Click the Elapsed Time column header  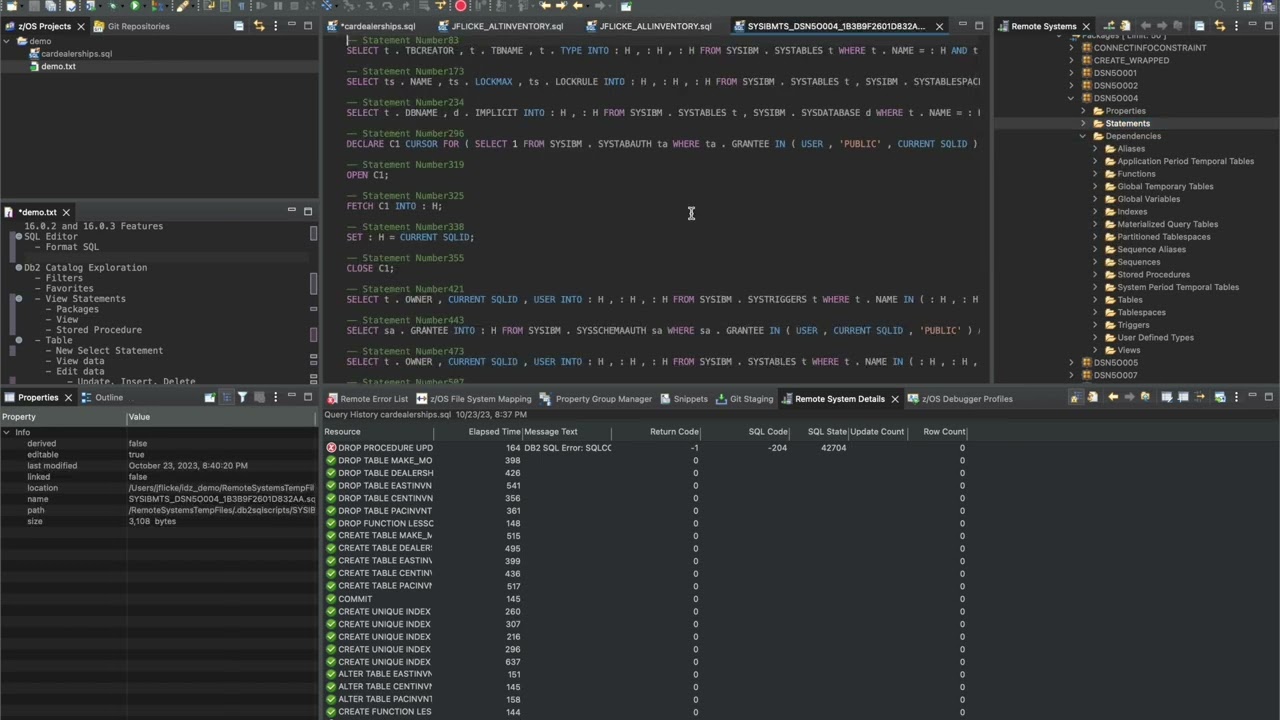(x=494, y=432)
